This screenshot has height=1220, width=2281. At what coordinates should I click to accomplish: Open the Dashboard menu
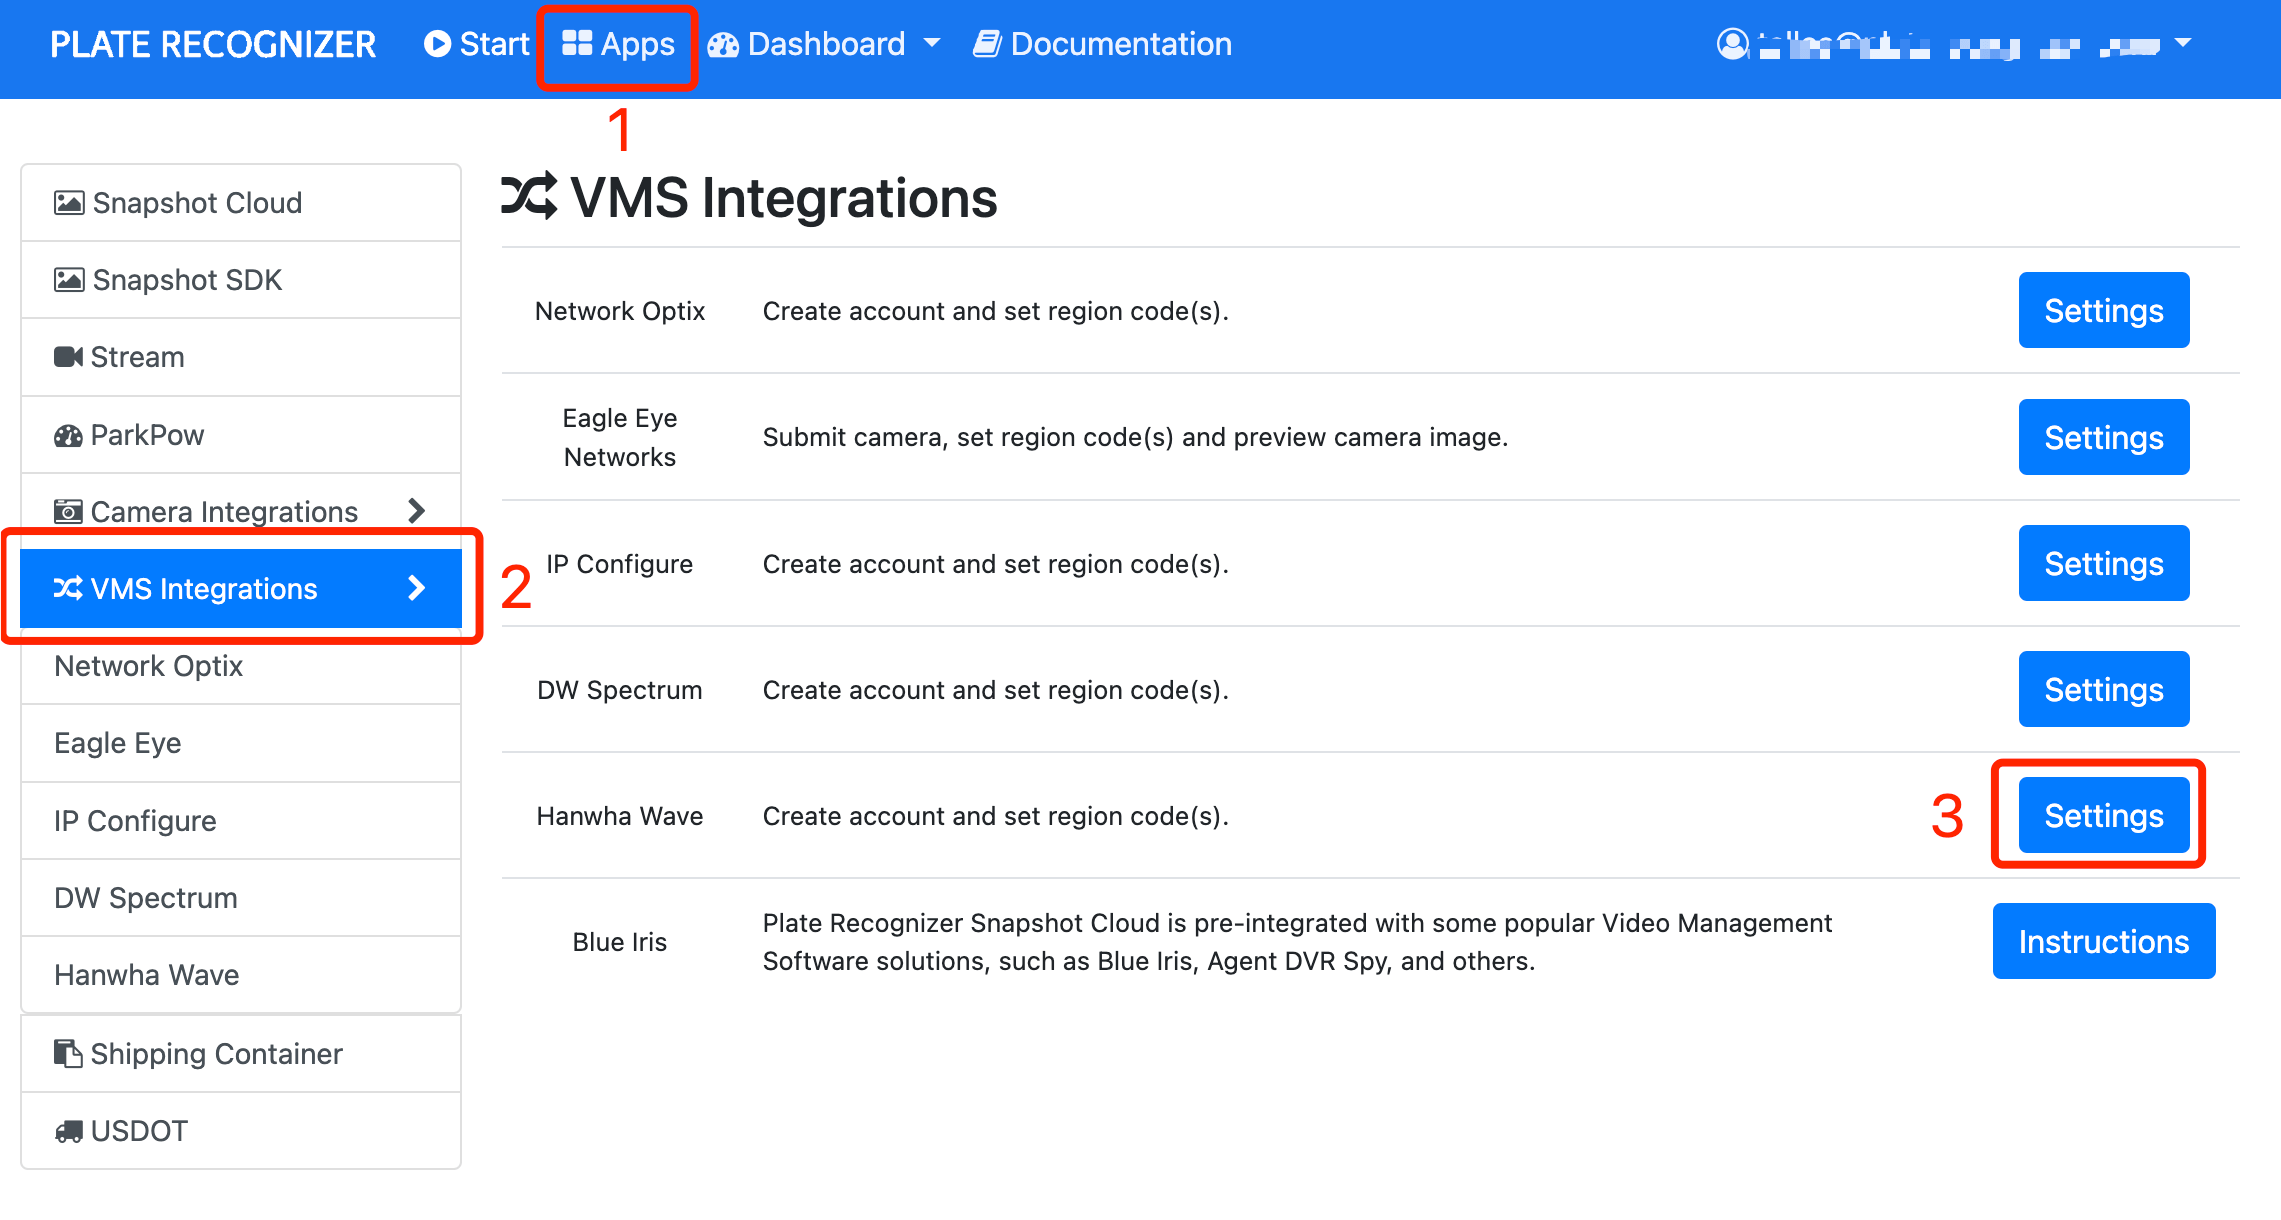tap(825, 44)
